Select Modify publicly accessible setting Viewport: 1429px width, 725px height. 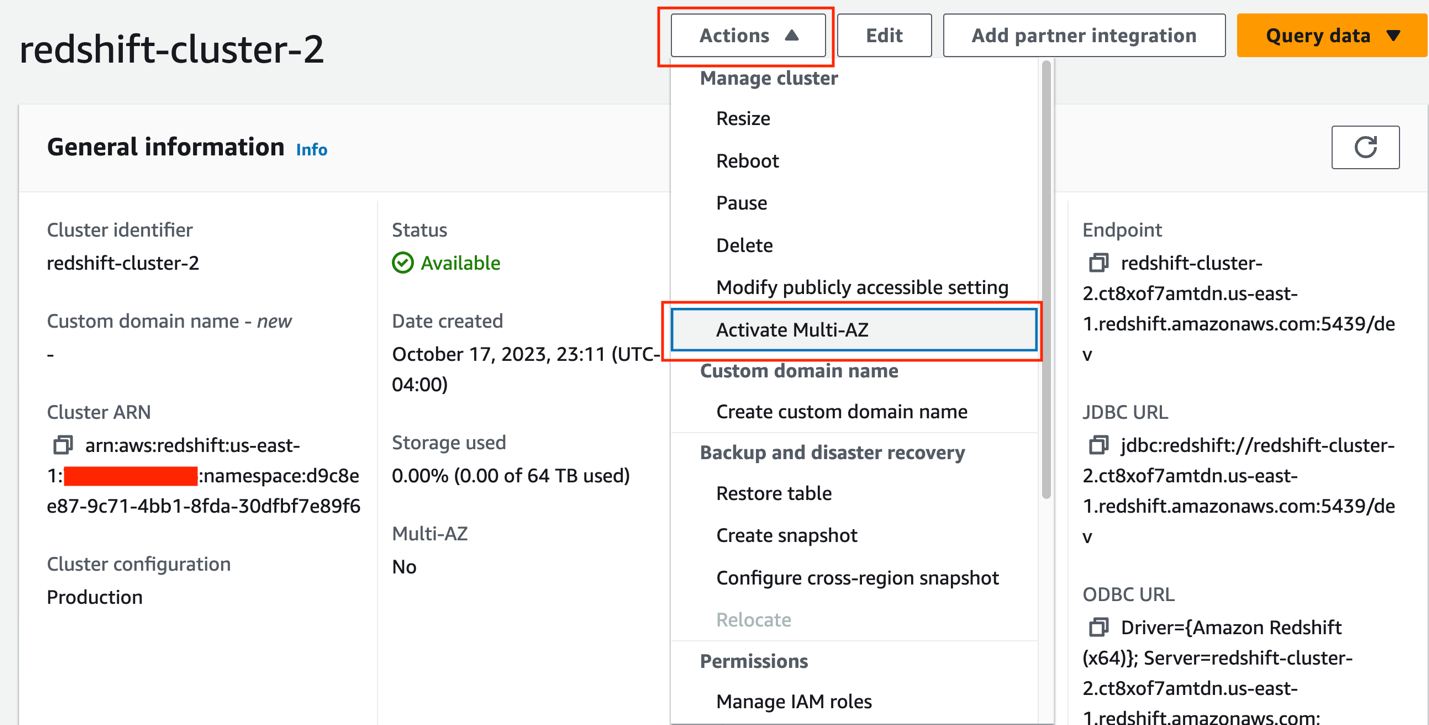pos(855,288)
